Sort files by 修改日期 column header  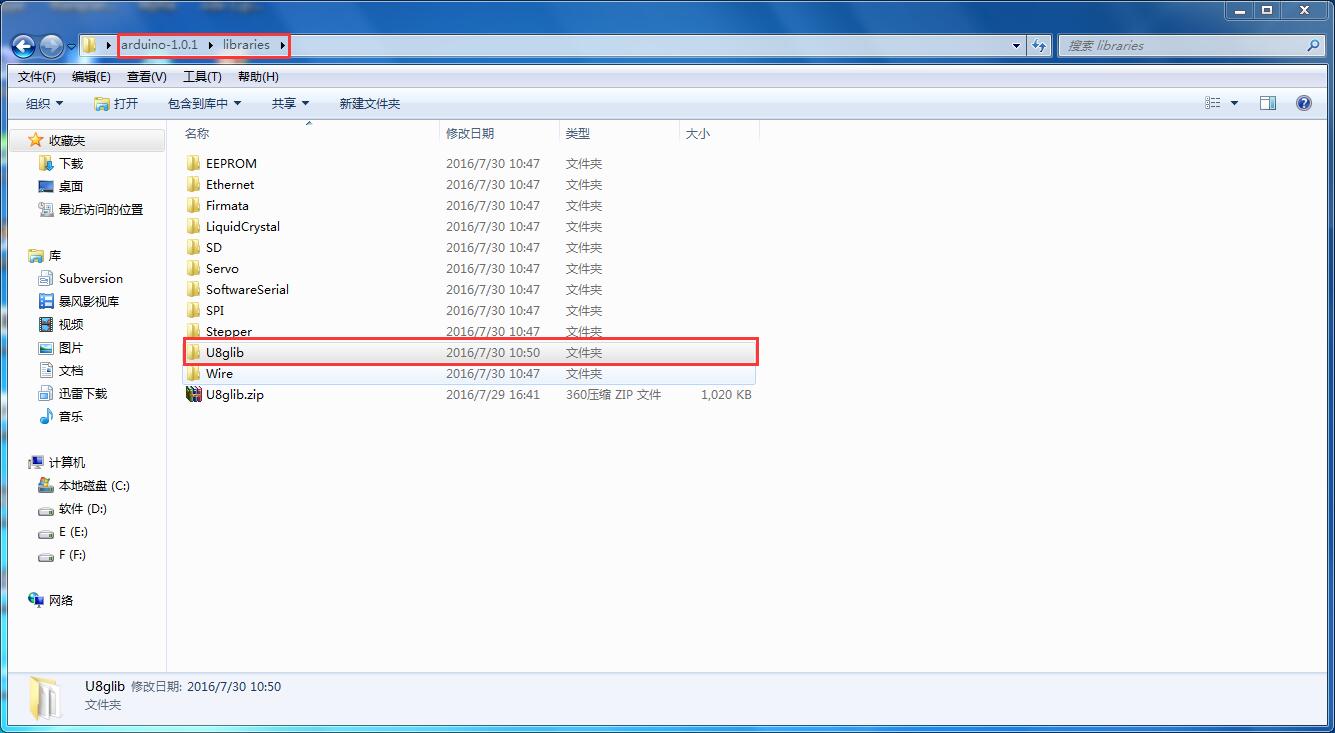pyautogui.click(x=470, y=133)
